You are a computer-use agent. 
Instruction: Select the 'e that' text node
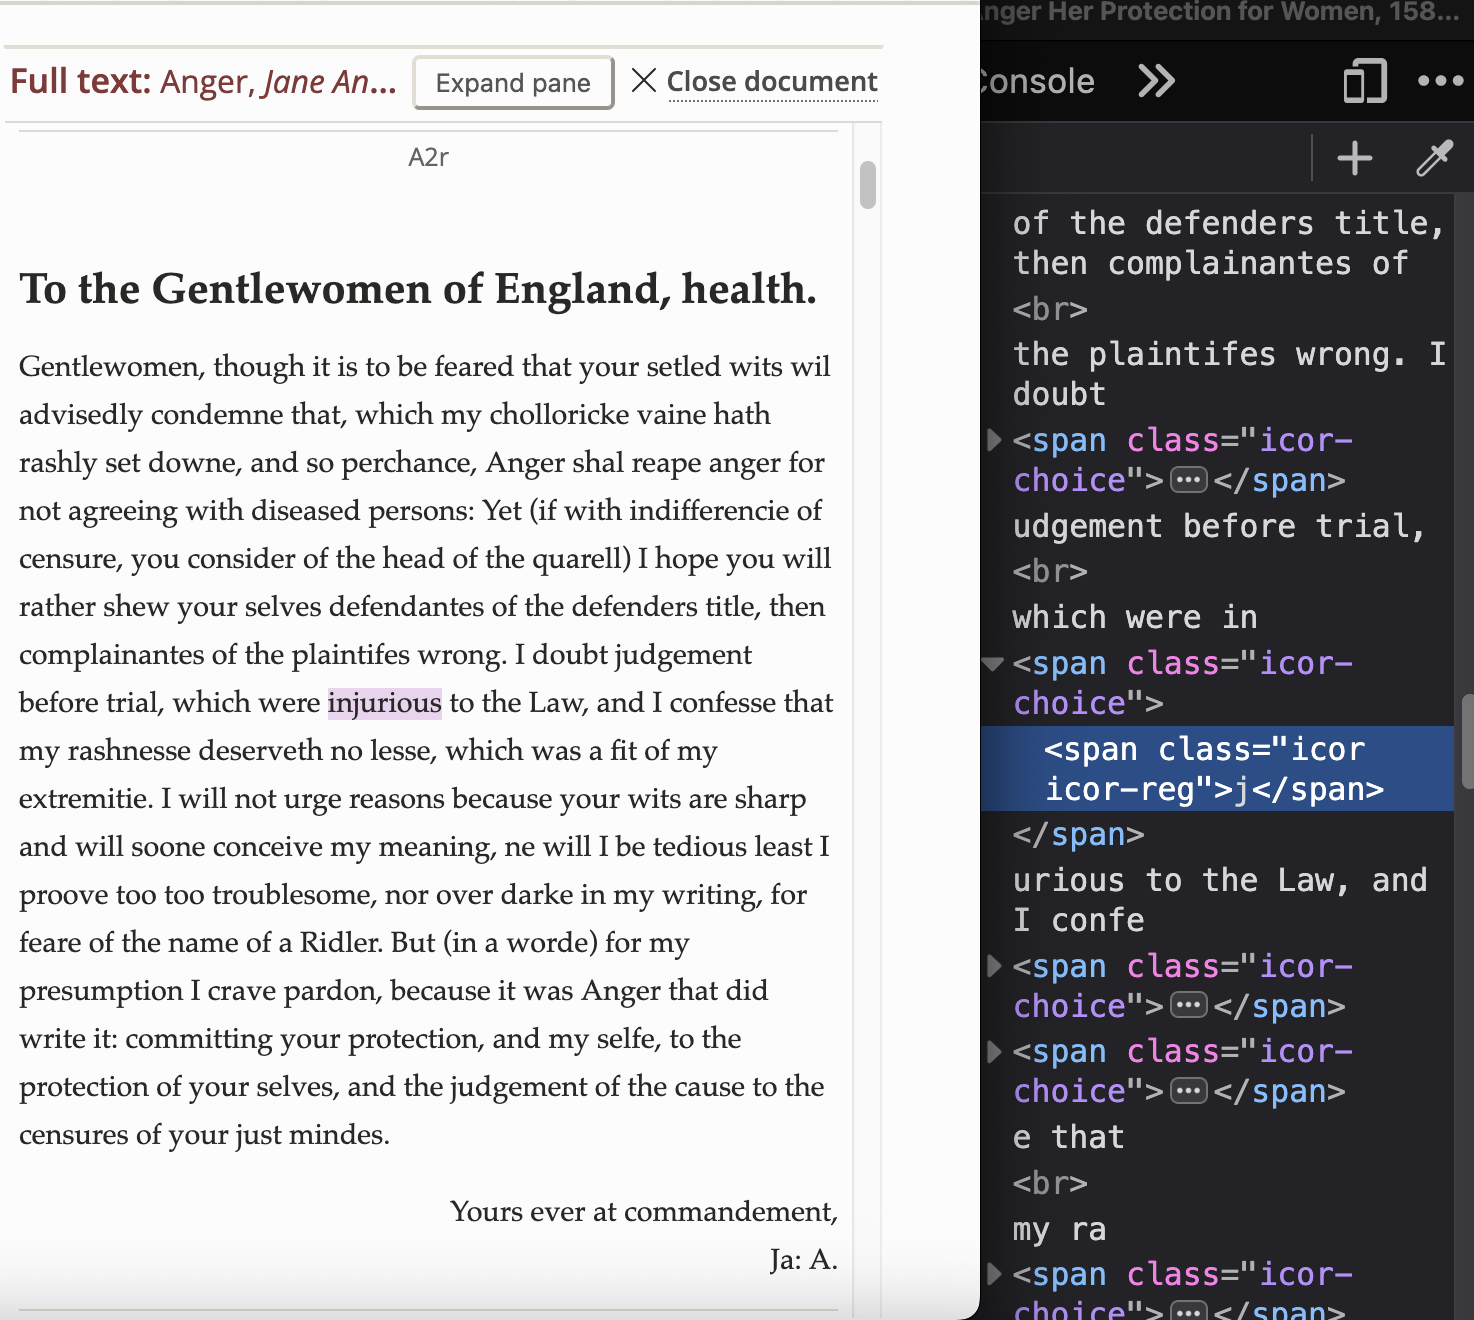pos(1068,1137)
